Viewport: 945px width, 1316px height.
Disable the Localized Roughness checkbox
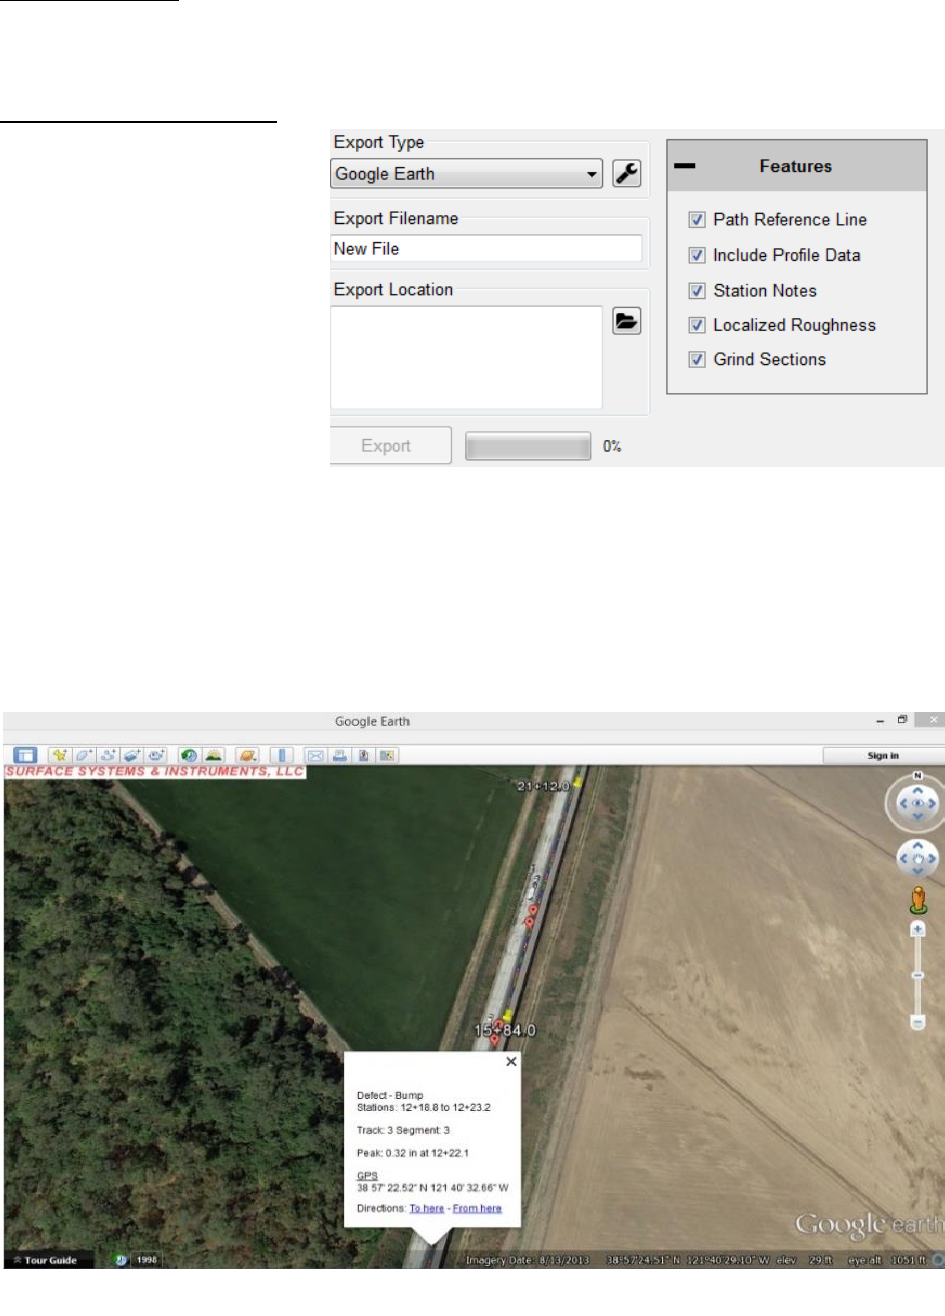[697, 325]
